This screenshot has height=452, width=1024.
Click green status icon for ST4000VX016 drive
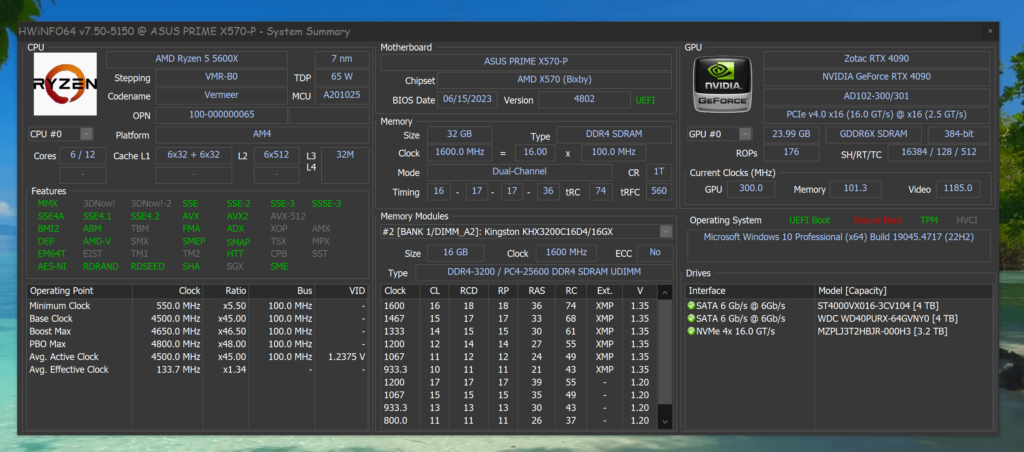click(692, 306)
